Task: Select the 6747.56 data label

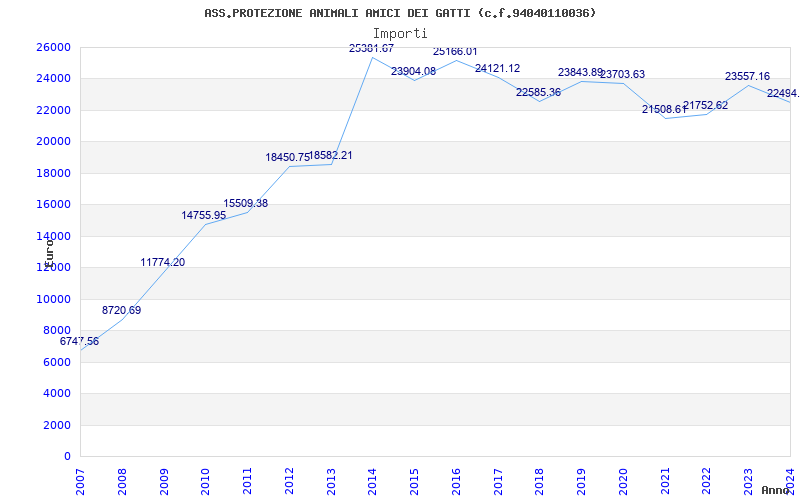Action: point(79,341)
